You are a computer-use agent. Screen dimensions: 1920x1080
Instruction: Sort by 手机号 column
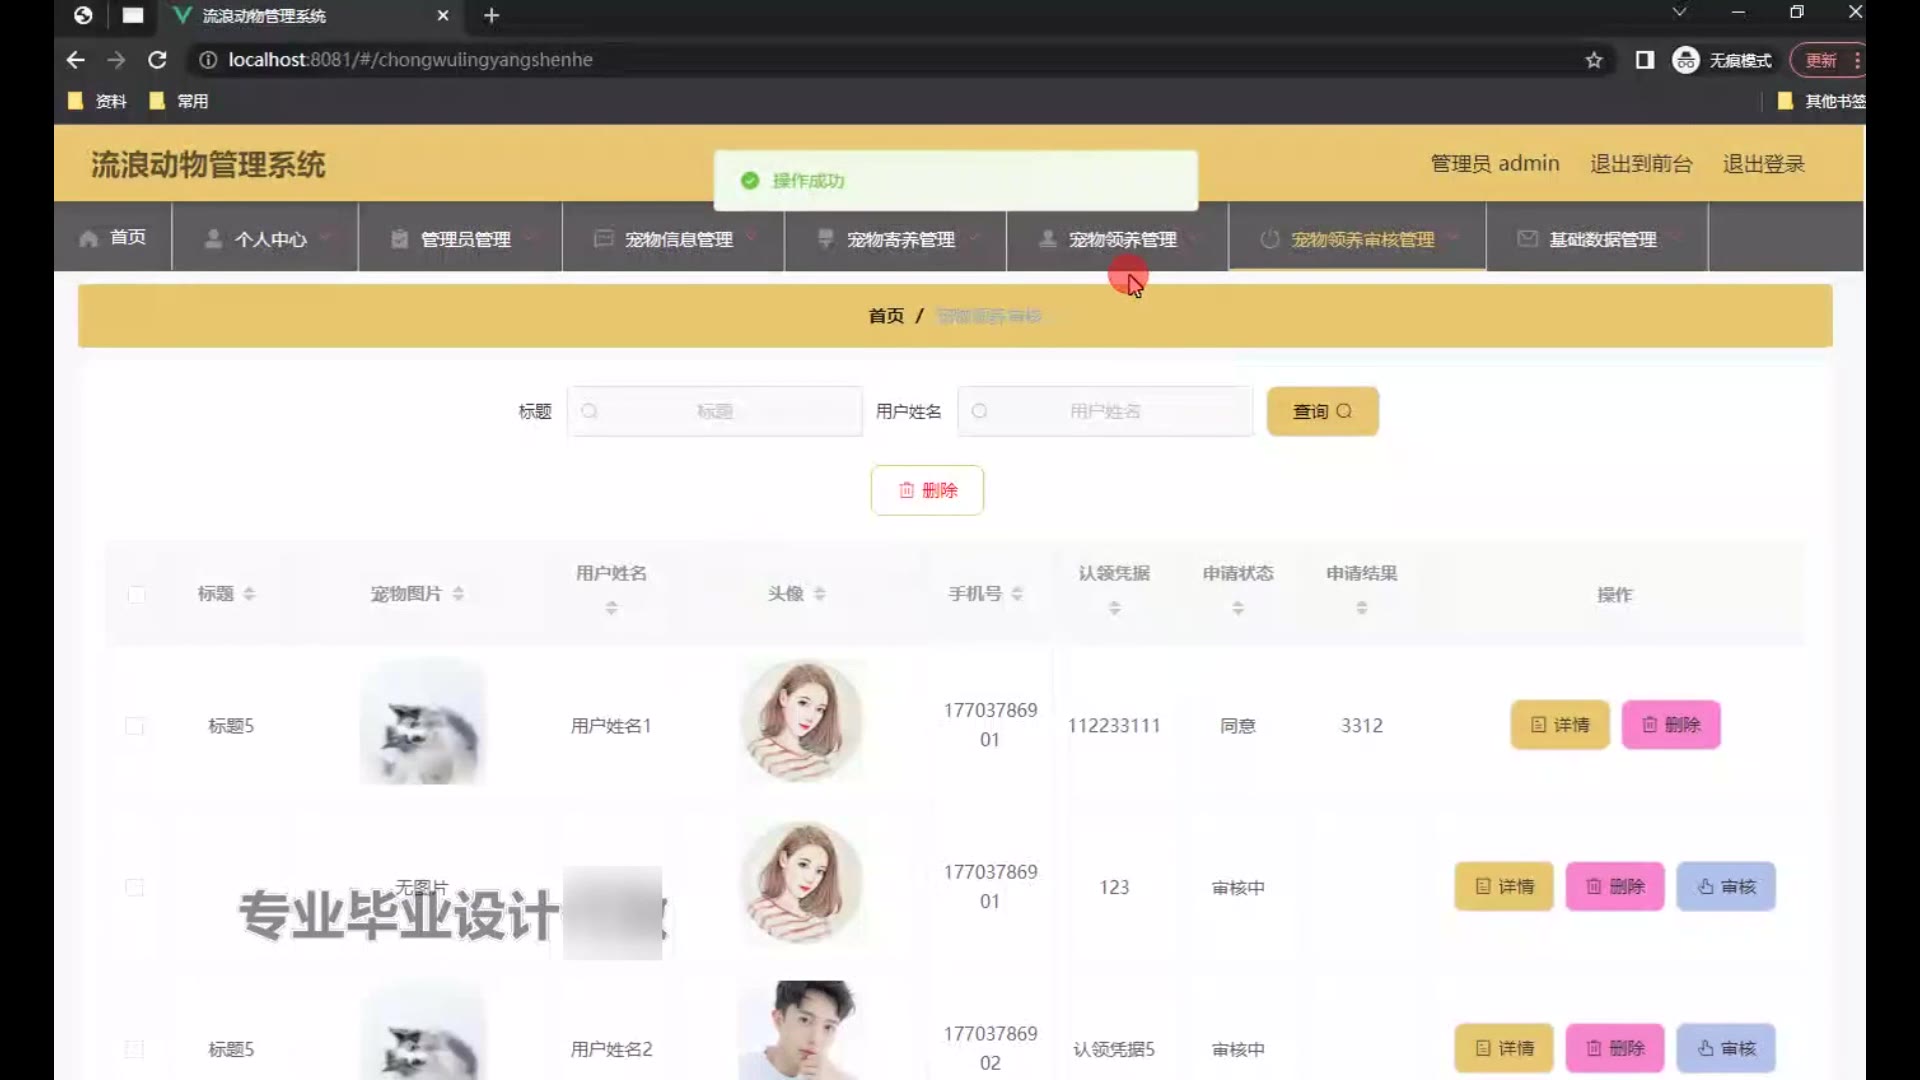tap(1017, 594)
